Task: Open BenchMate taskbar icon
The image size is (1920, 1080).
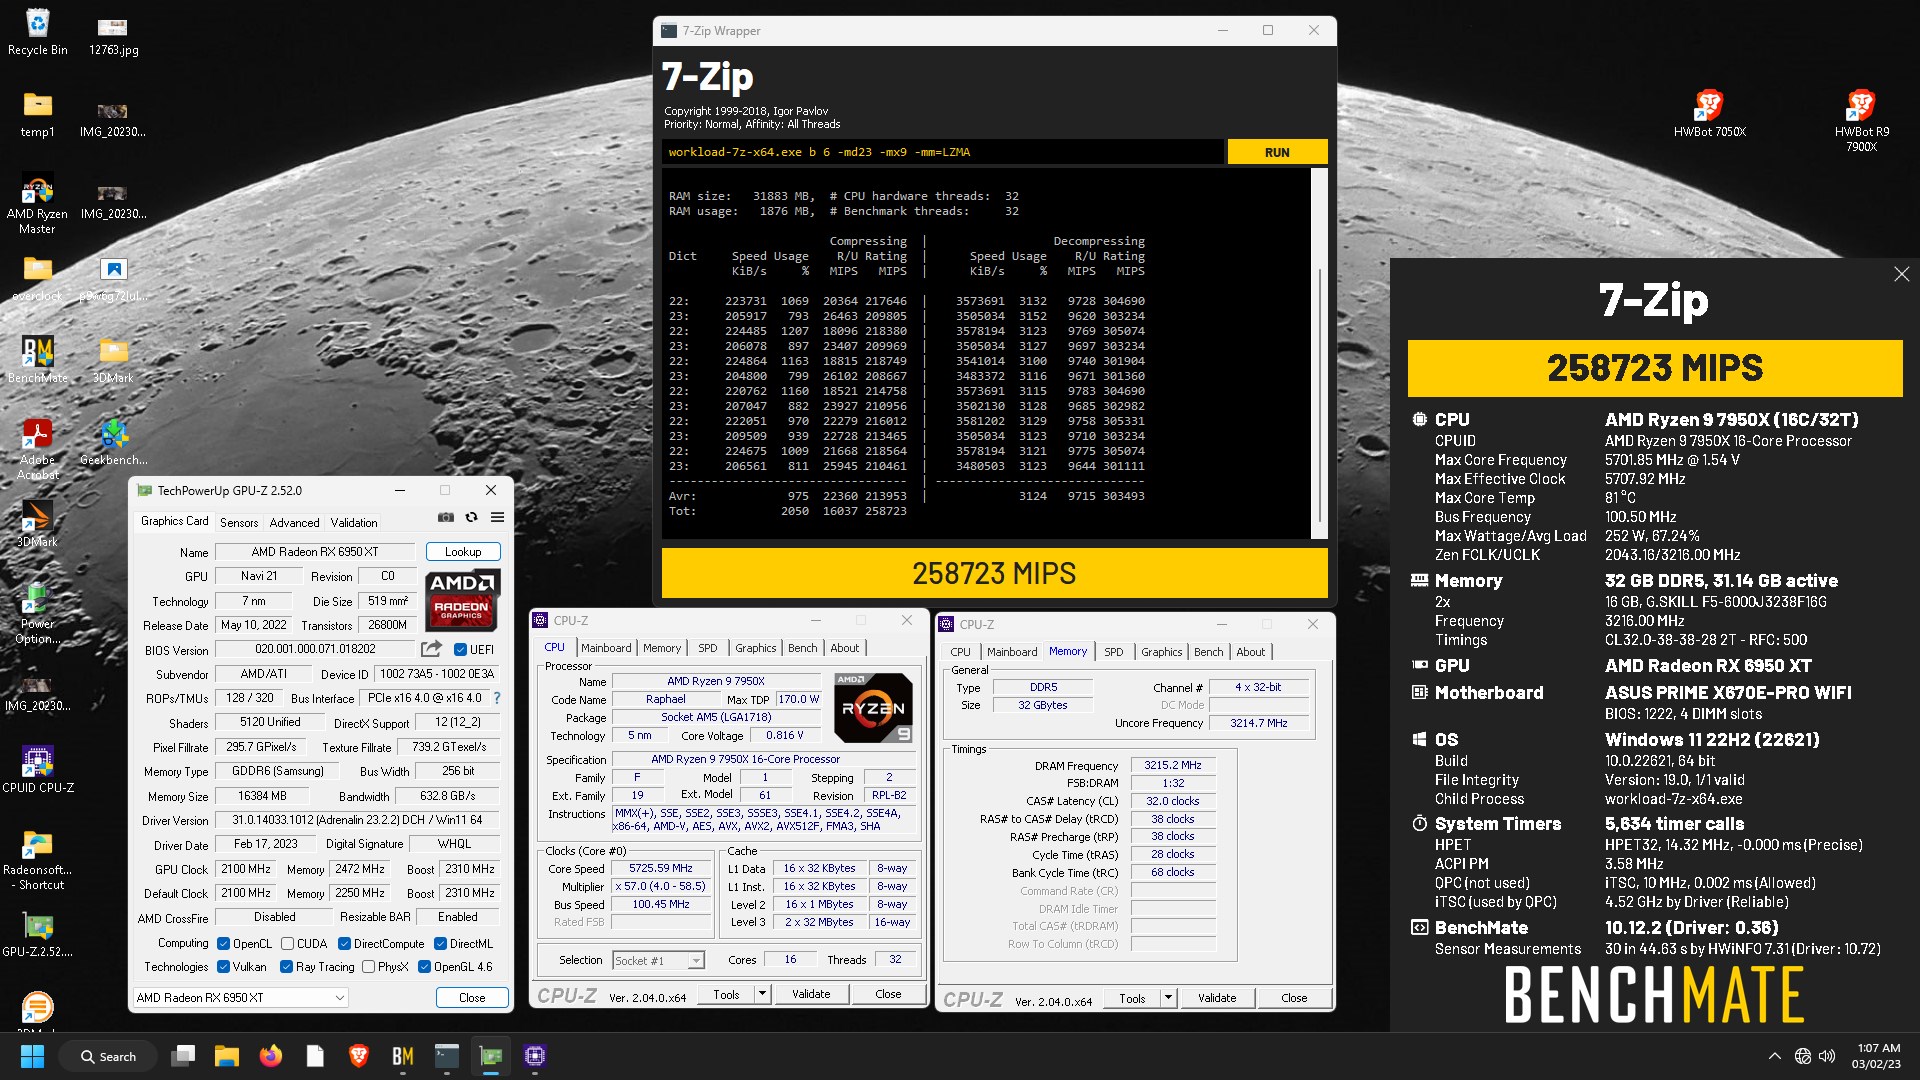Action: (x=403, y=1056)
